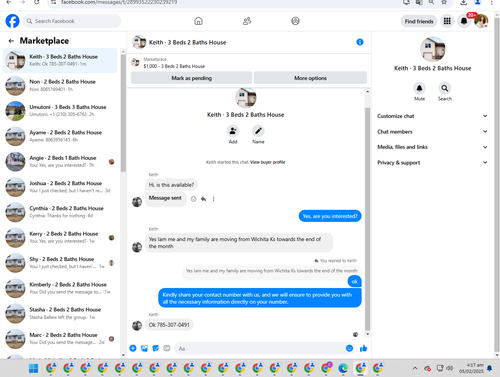Go back with the Marketplace arrow
Screen dimensions: 500x377
11,41
